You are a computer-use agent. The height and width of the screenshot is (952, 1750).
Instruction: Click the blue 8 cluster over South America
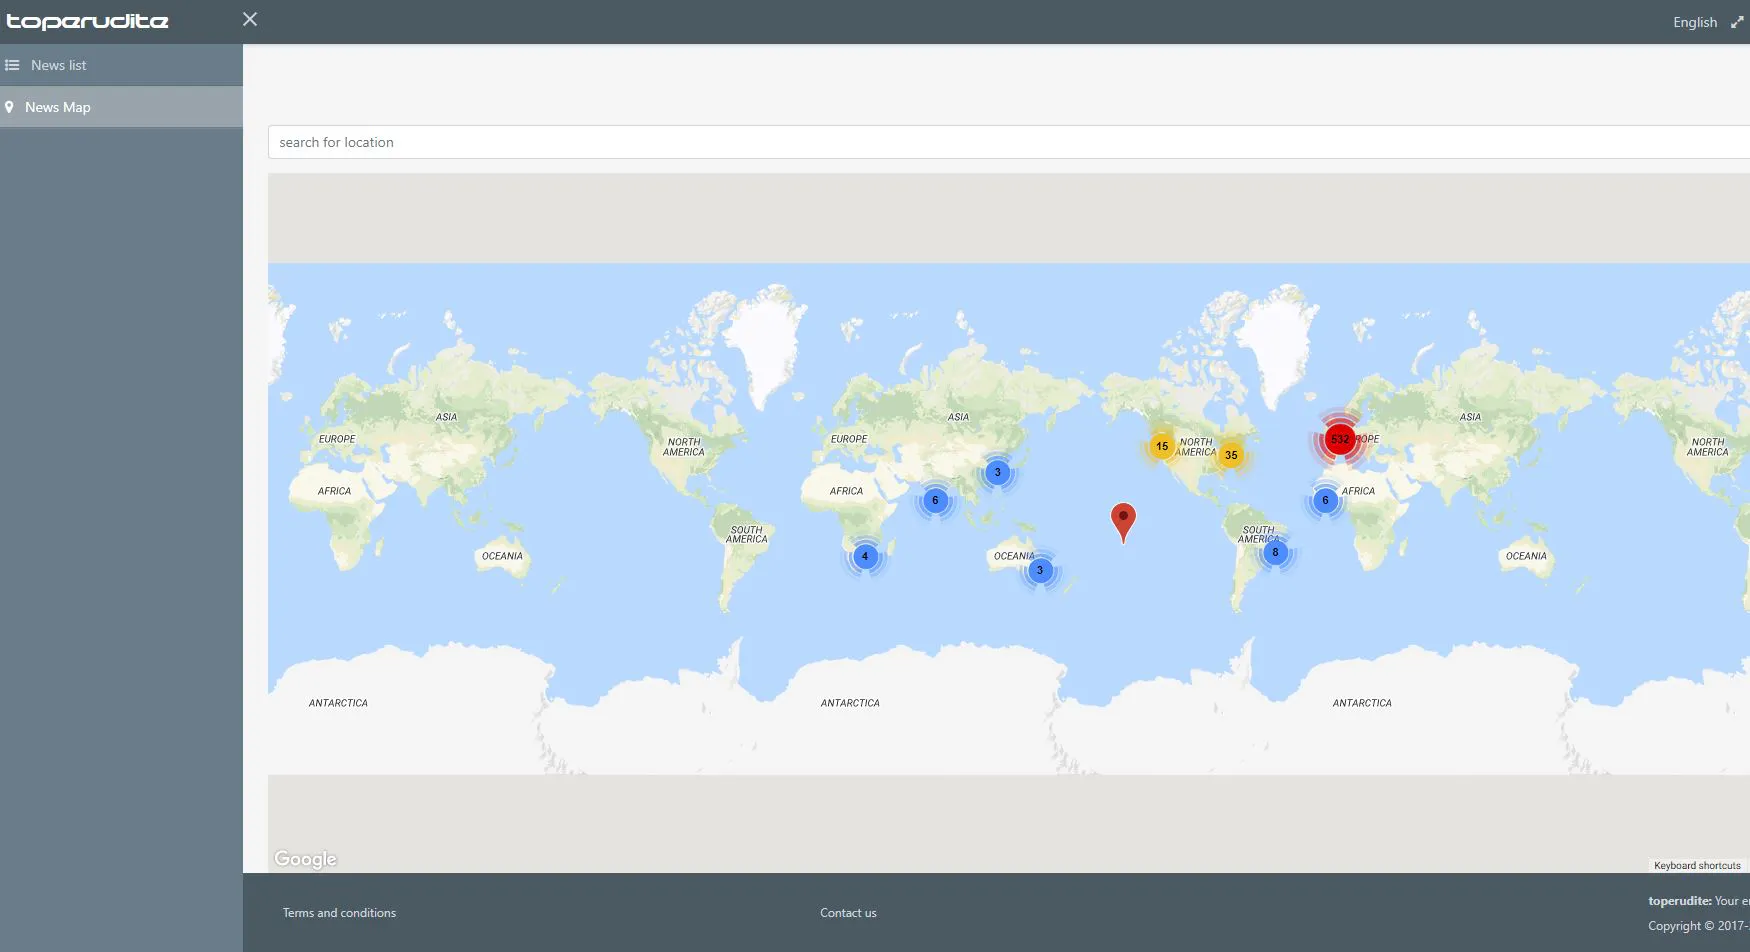coord(1275,552)
